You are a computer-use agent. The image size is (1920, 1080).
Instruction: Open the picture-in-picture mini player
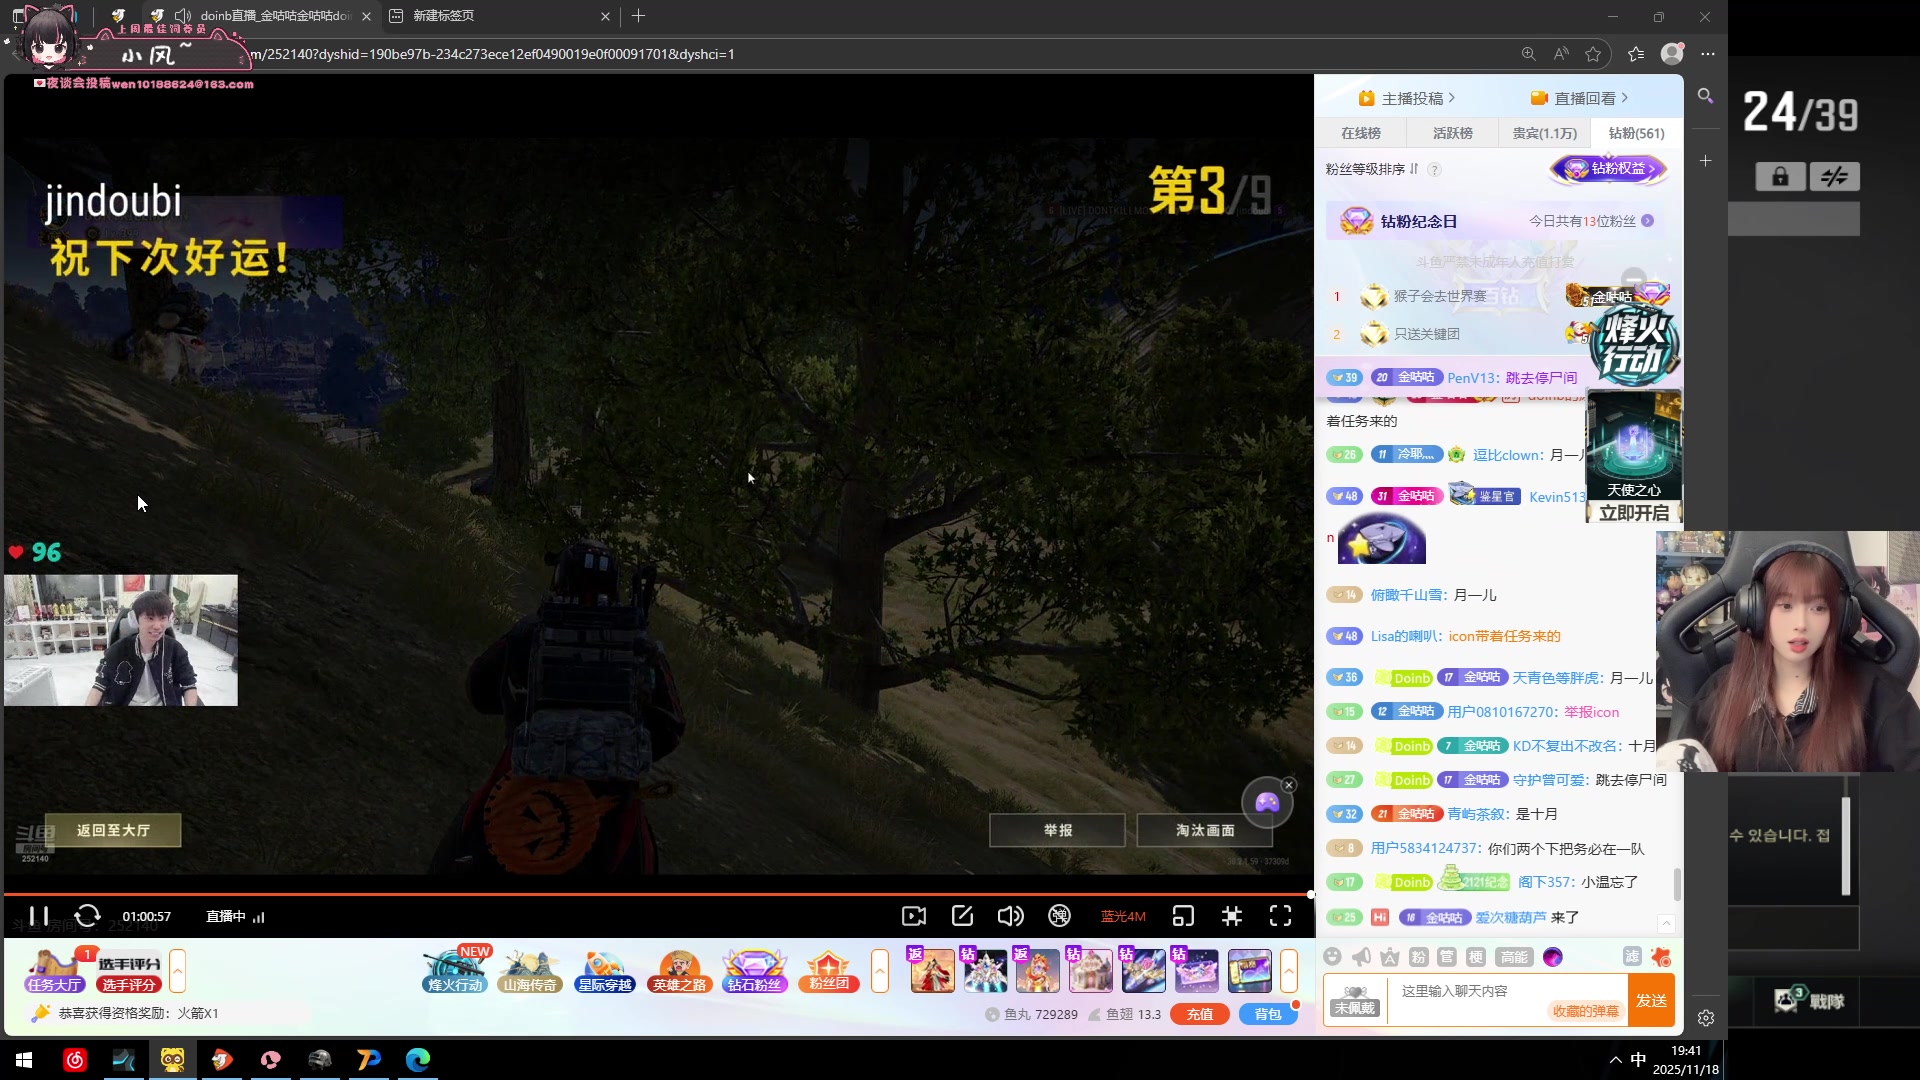pyautogui.click(x=1183, y=916)
